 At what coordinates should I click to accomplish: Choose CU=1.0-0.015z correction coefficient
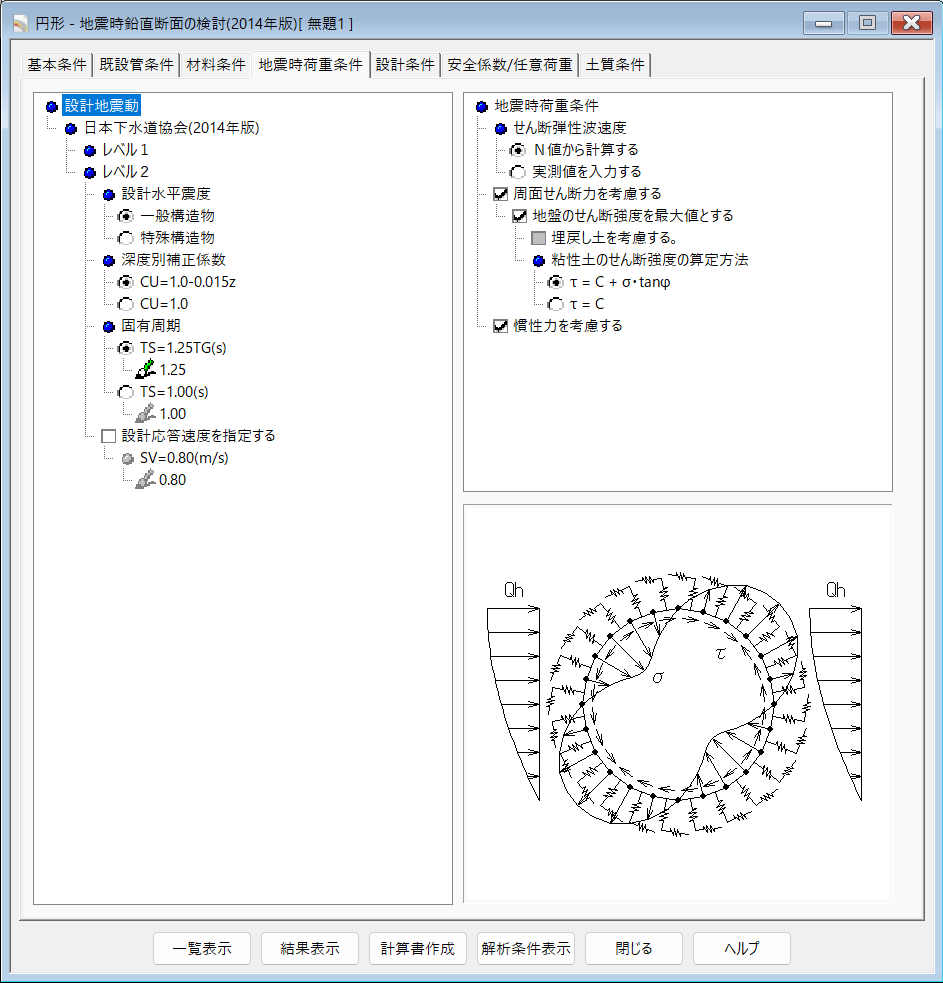(126, 282)
